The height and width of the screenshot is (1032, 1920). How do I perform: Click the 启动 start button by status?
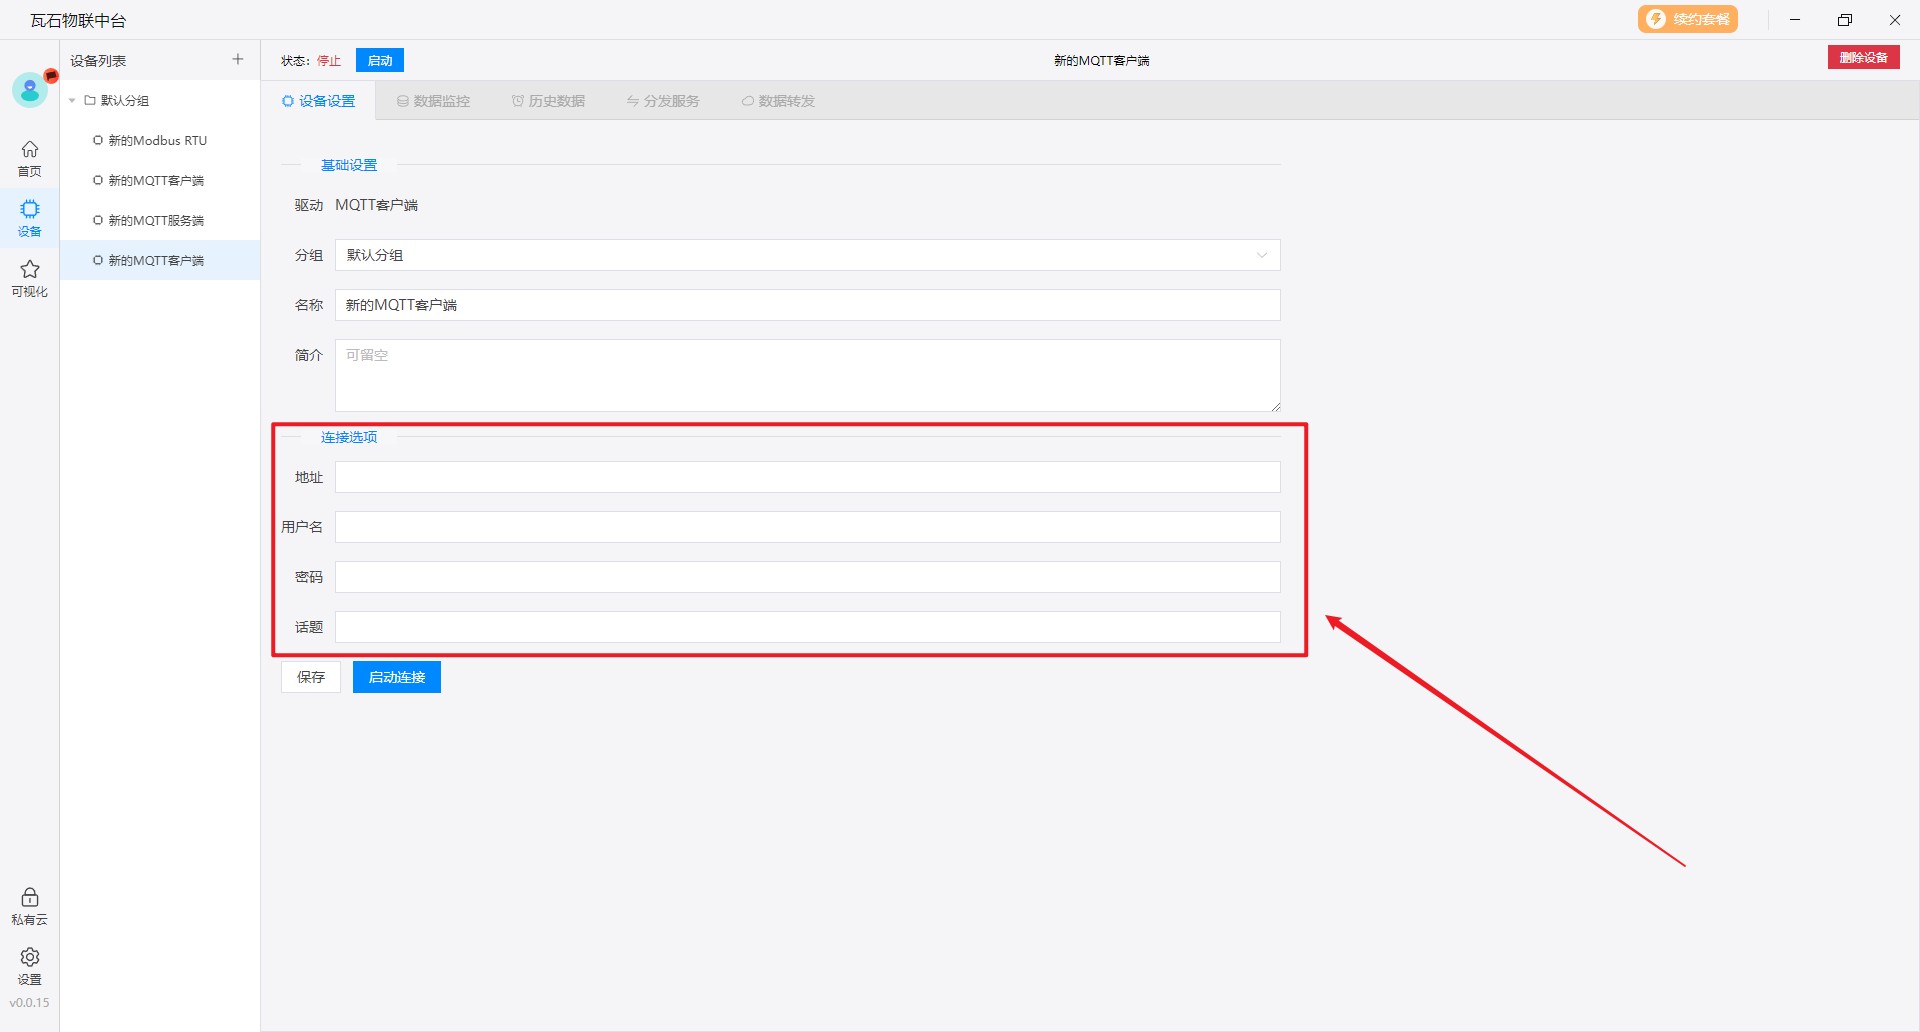(379, 61)
